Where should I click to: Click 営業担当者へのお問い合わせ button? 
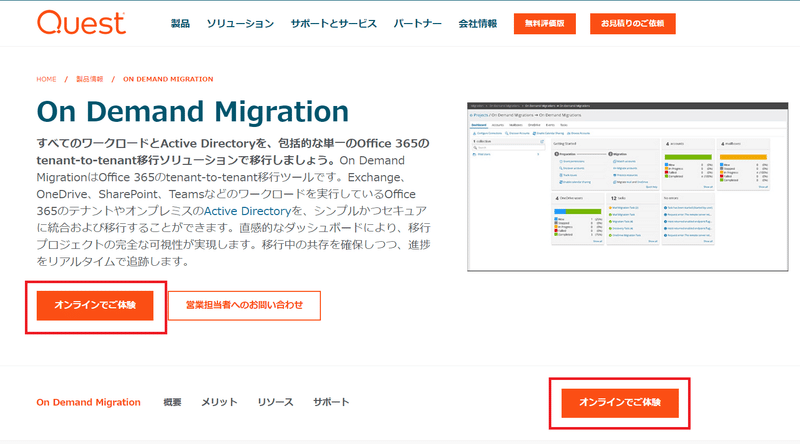[244, 305]
